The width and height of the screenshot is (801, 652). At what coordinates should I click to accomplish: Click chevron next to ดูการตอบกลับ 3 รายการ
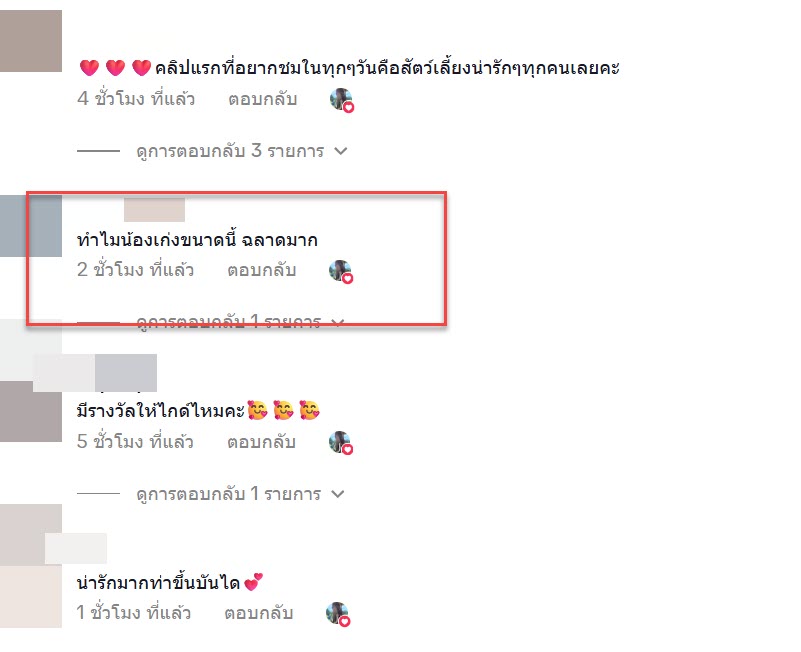(x=341, y=151)
